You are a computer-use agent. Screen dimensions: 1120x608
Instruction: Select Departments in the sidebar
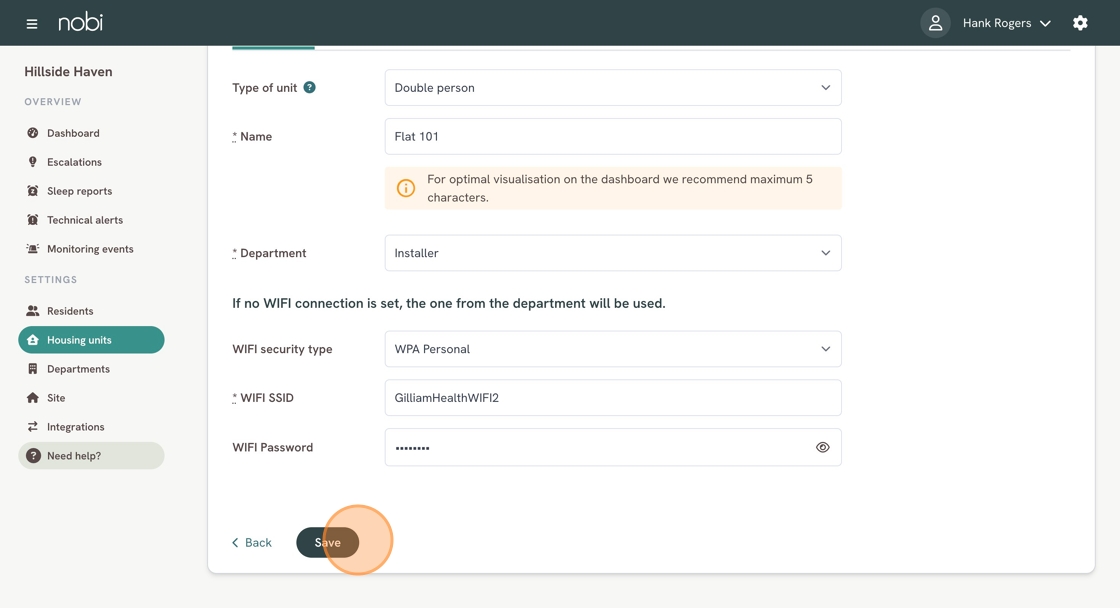click(78, 369)
